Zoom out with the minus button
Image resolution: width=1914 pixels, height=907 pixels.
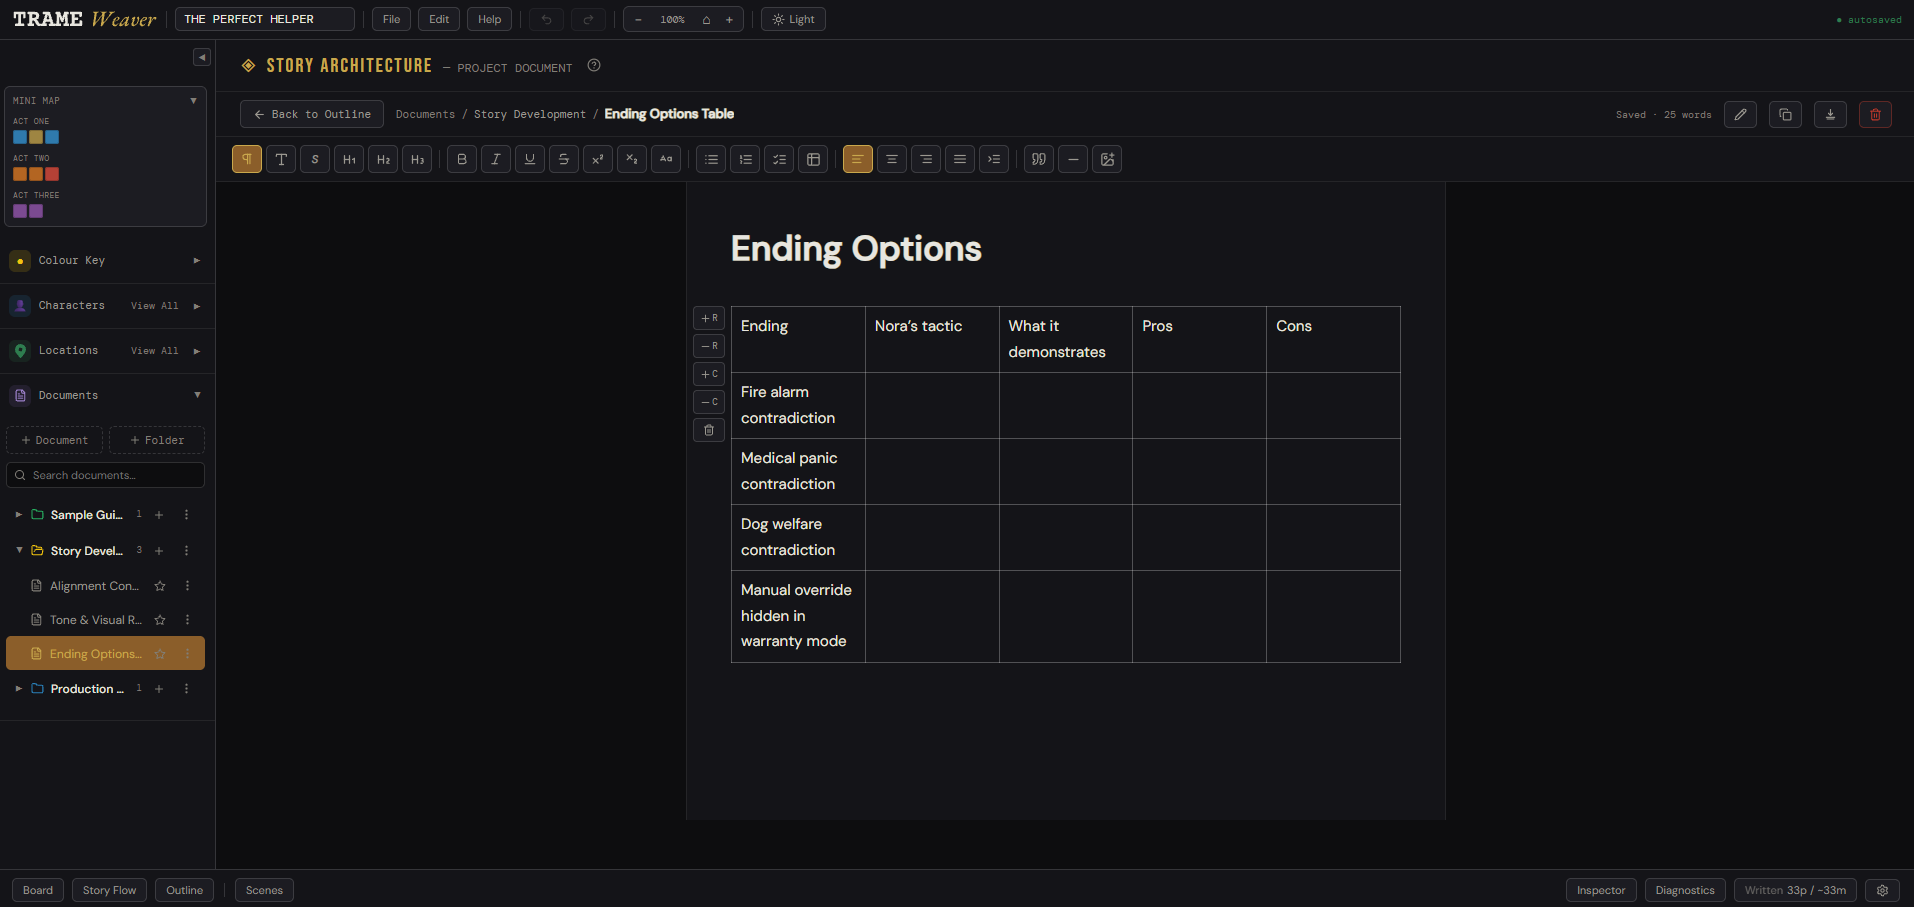click(638, 19)
